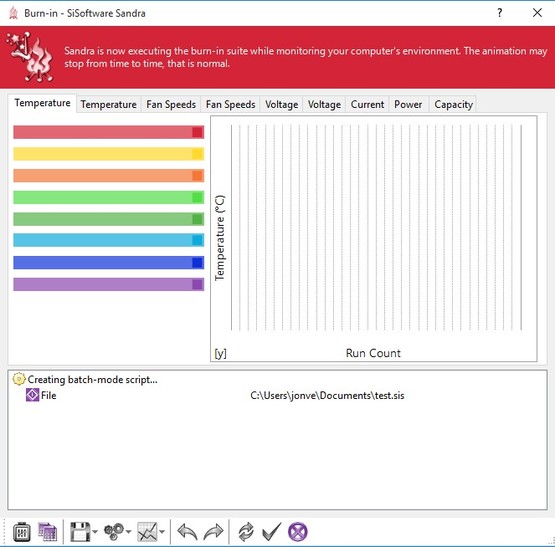The height and width of the screenshot is (547, 555).
Task: Open the first Voltage tab
Action: 281,104
